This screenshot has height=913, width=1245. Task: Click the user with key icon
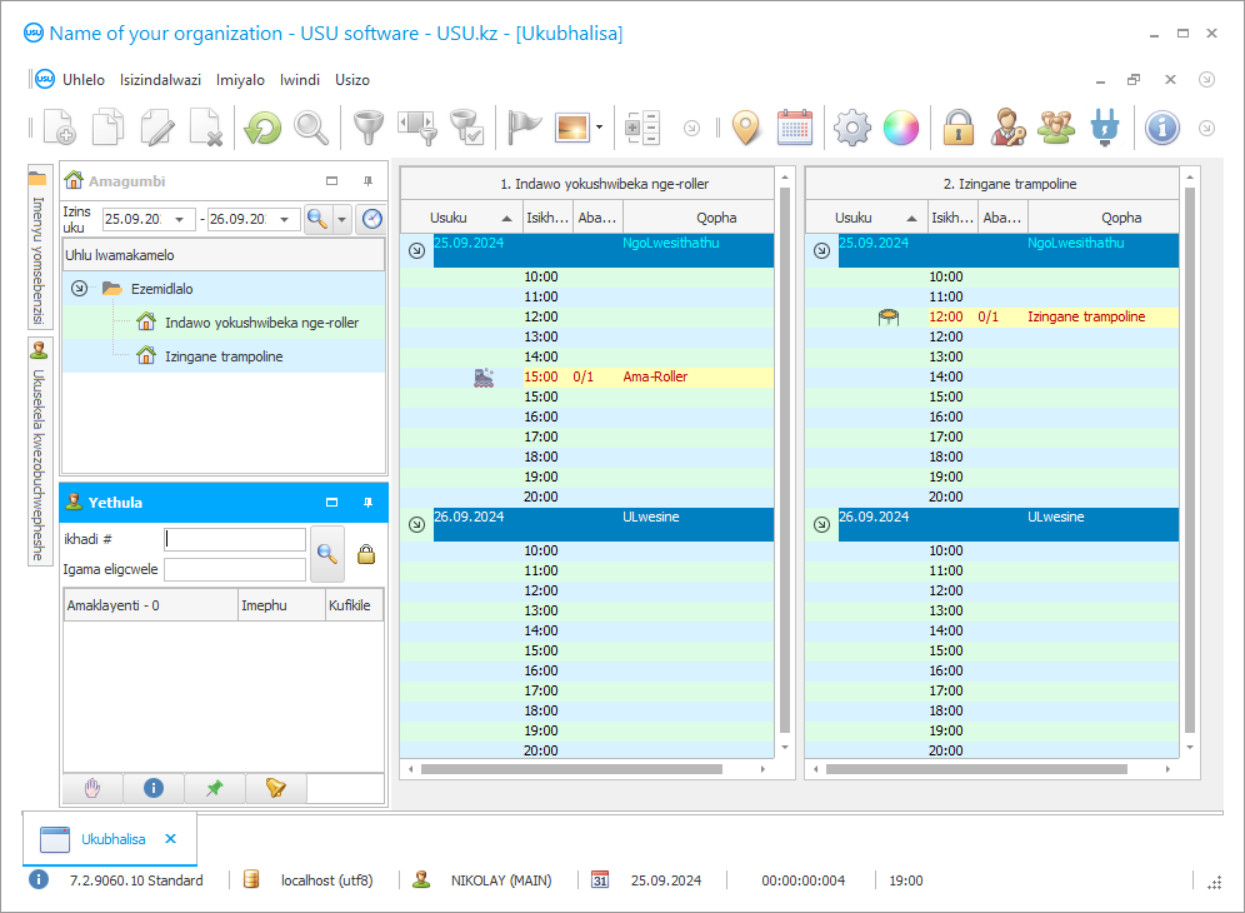(1007, 128)
